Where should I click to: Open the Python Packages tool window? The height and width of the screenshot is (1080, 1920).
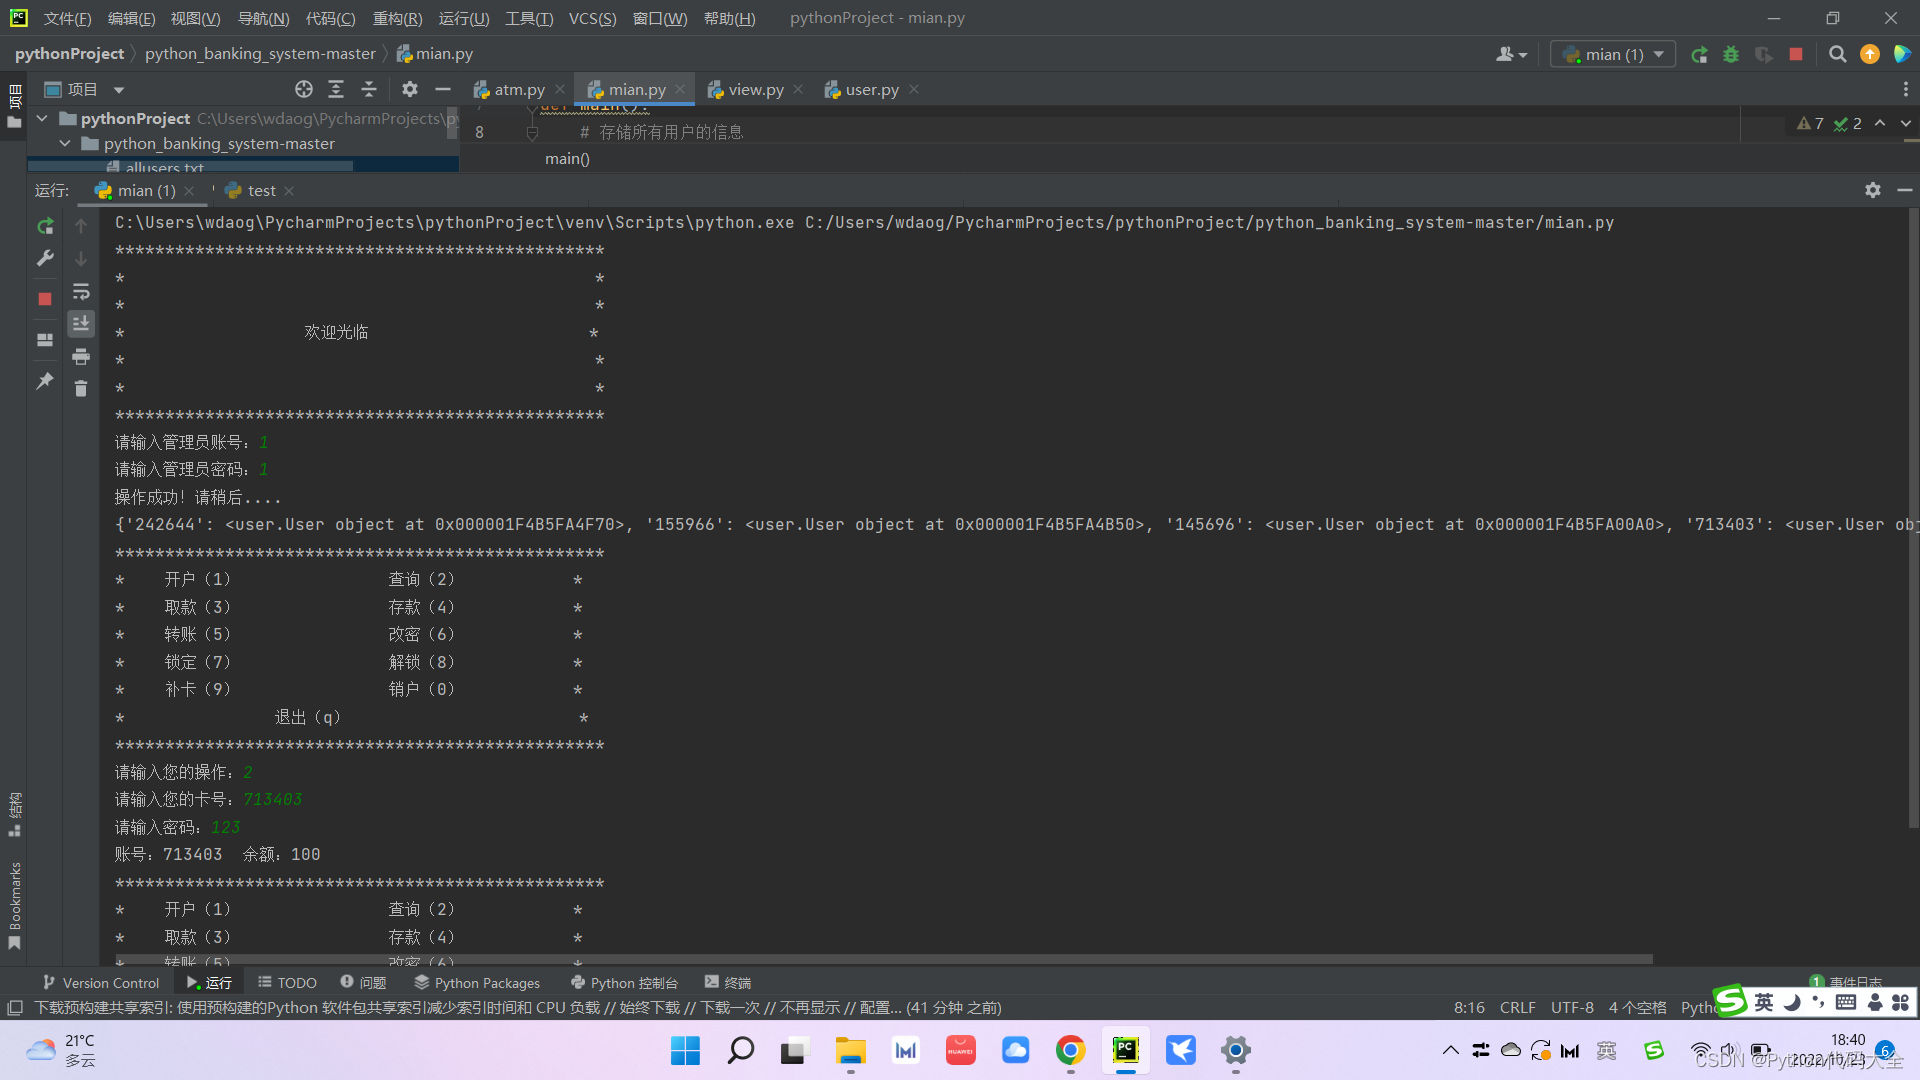[477, 983]
